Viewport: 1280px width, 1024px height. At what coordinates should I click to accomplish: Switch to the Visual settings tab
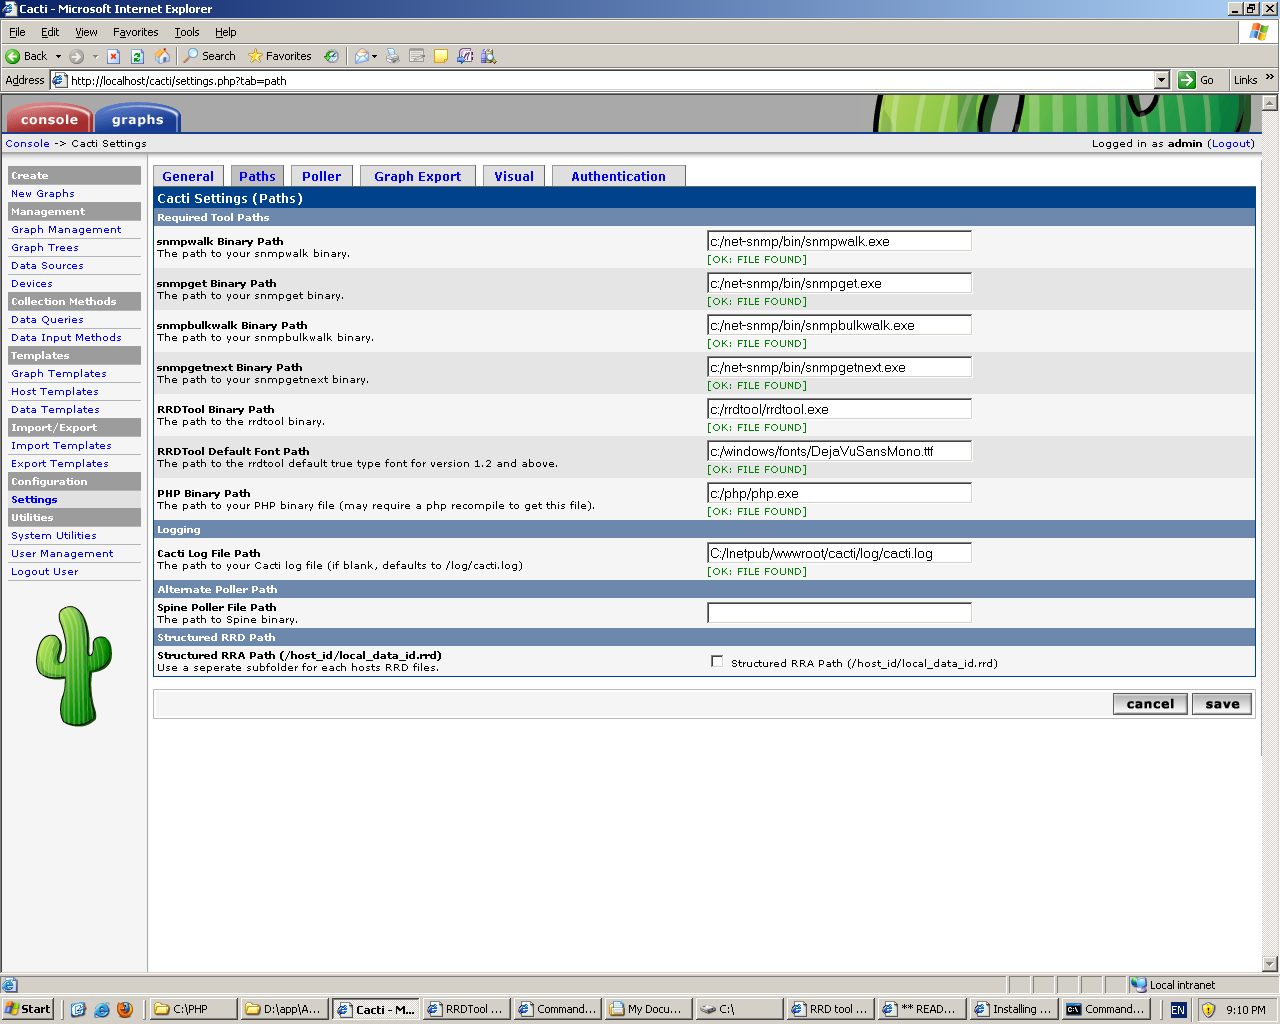coord(514,176)
